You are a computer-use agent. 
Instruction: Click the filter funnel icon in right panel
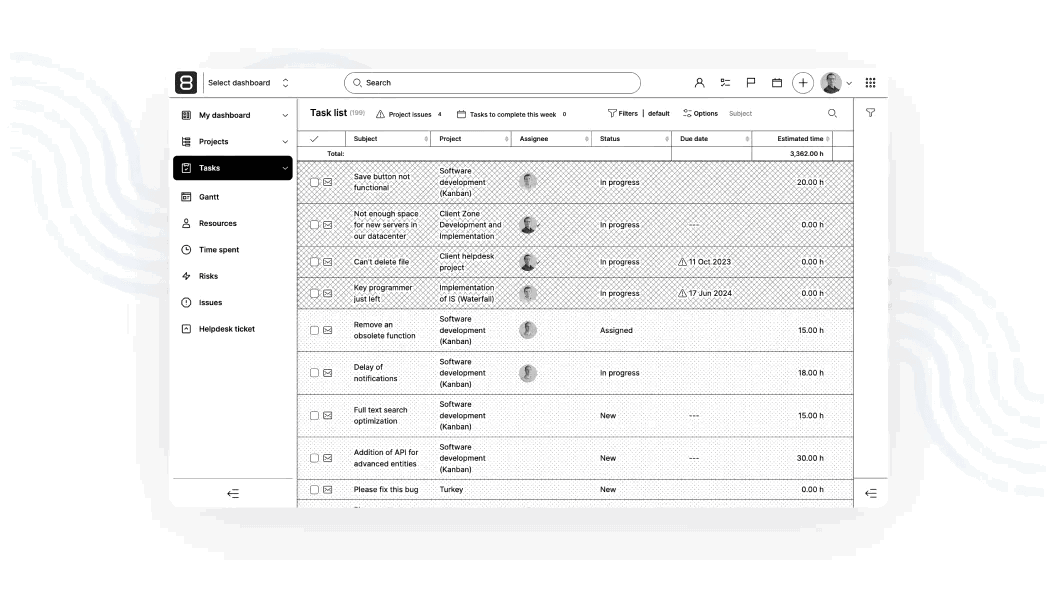pyautogui.click(x=870, y=113)
